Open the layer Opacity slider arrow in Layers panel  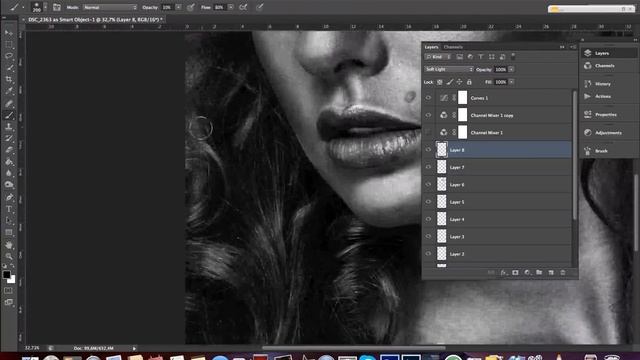click(x=511, y=69)
